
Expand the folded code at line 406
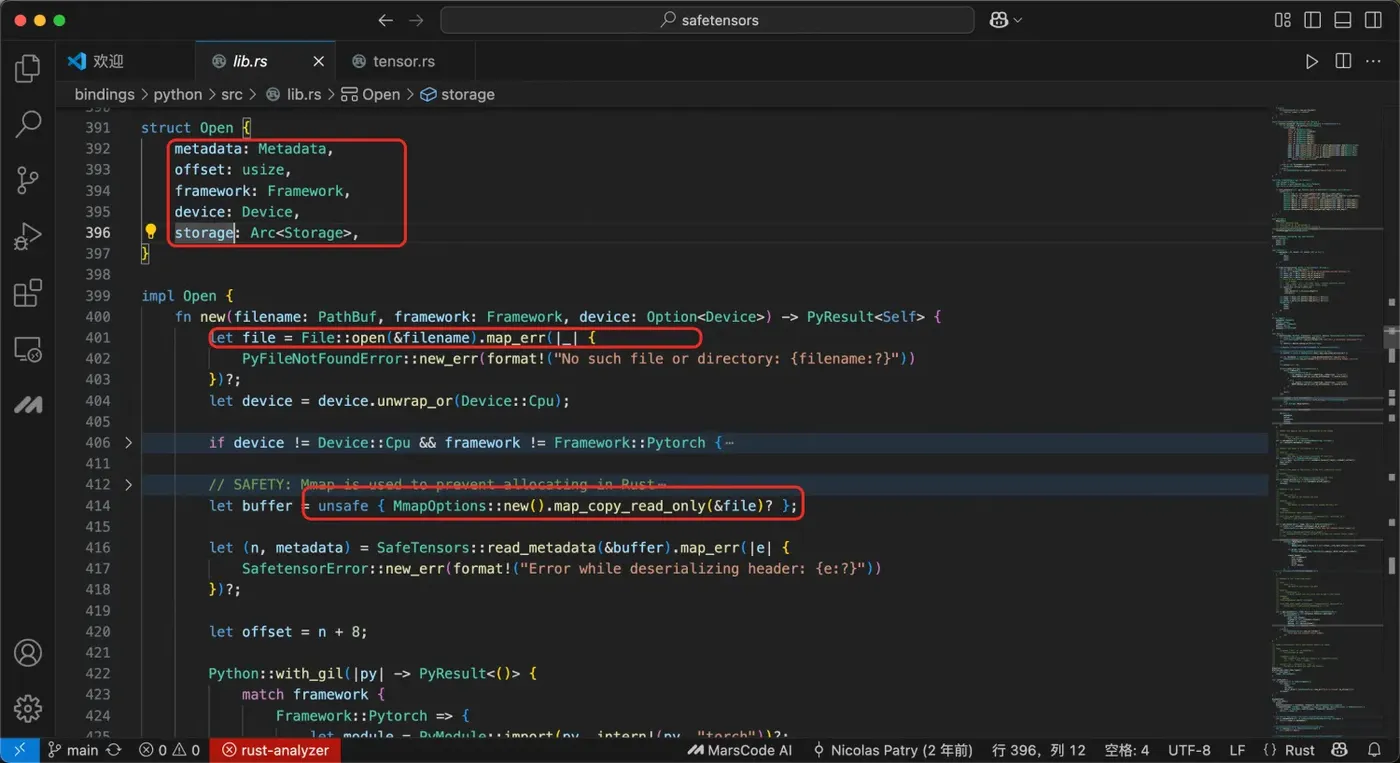point(128,442)
